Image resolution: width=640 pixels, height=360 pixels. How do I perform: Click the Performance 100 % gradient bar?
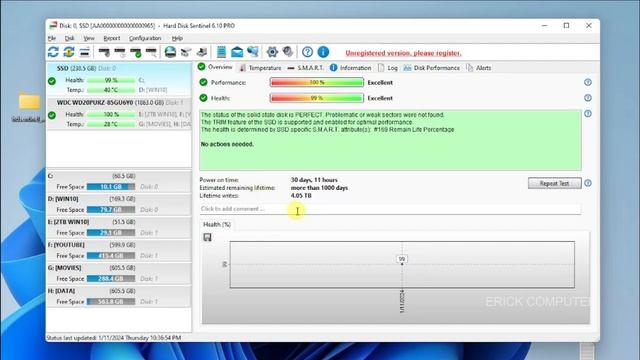[317, 82]
